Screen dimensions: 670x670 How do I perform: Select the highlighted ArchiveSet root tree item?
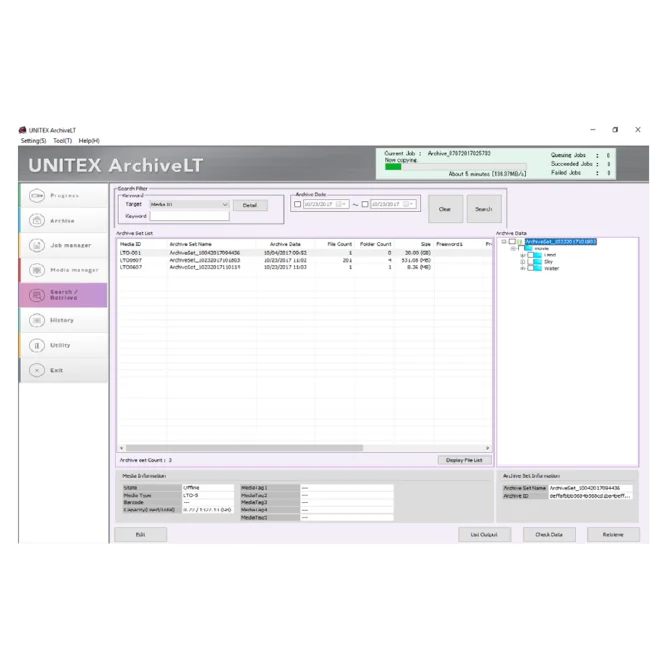coord(561,242)
